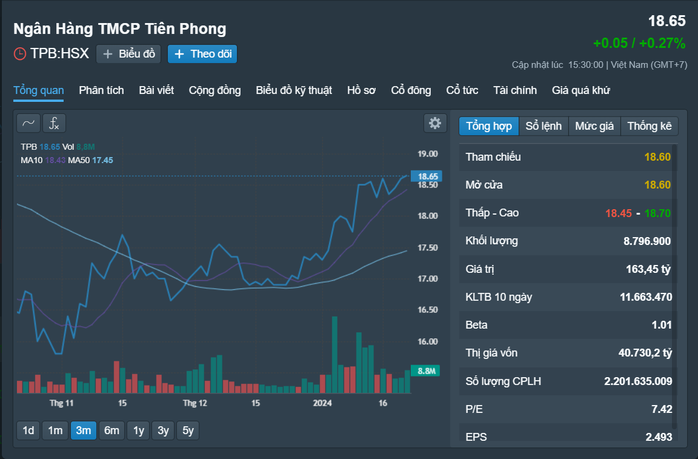Image resolution: width=698 pixels, height=459 pixels.
Task: Click the Giá trị value 163,45 tỷ
Action: (x=648, y=269)
